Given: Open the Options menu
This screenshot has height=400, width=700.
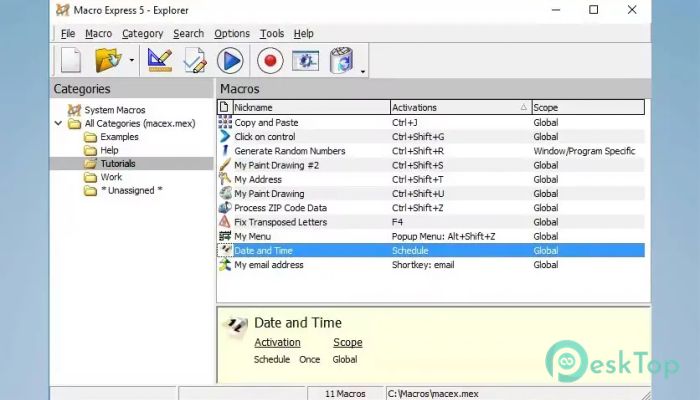Looking at the screenshot, I should pyautogui.click(x=232, y=33).
